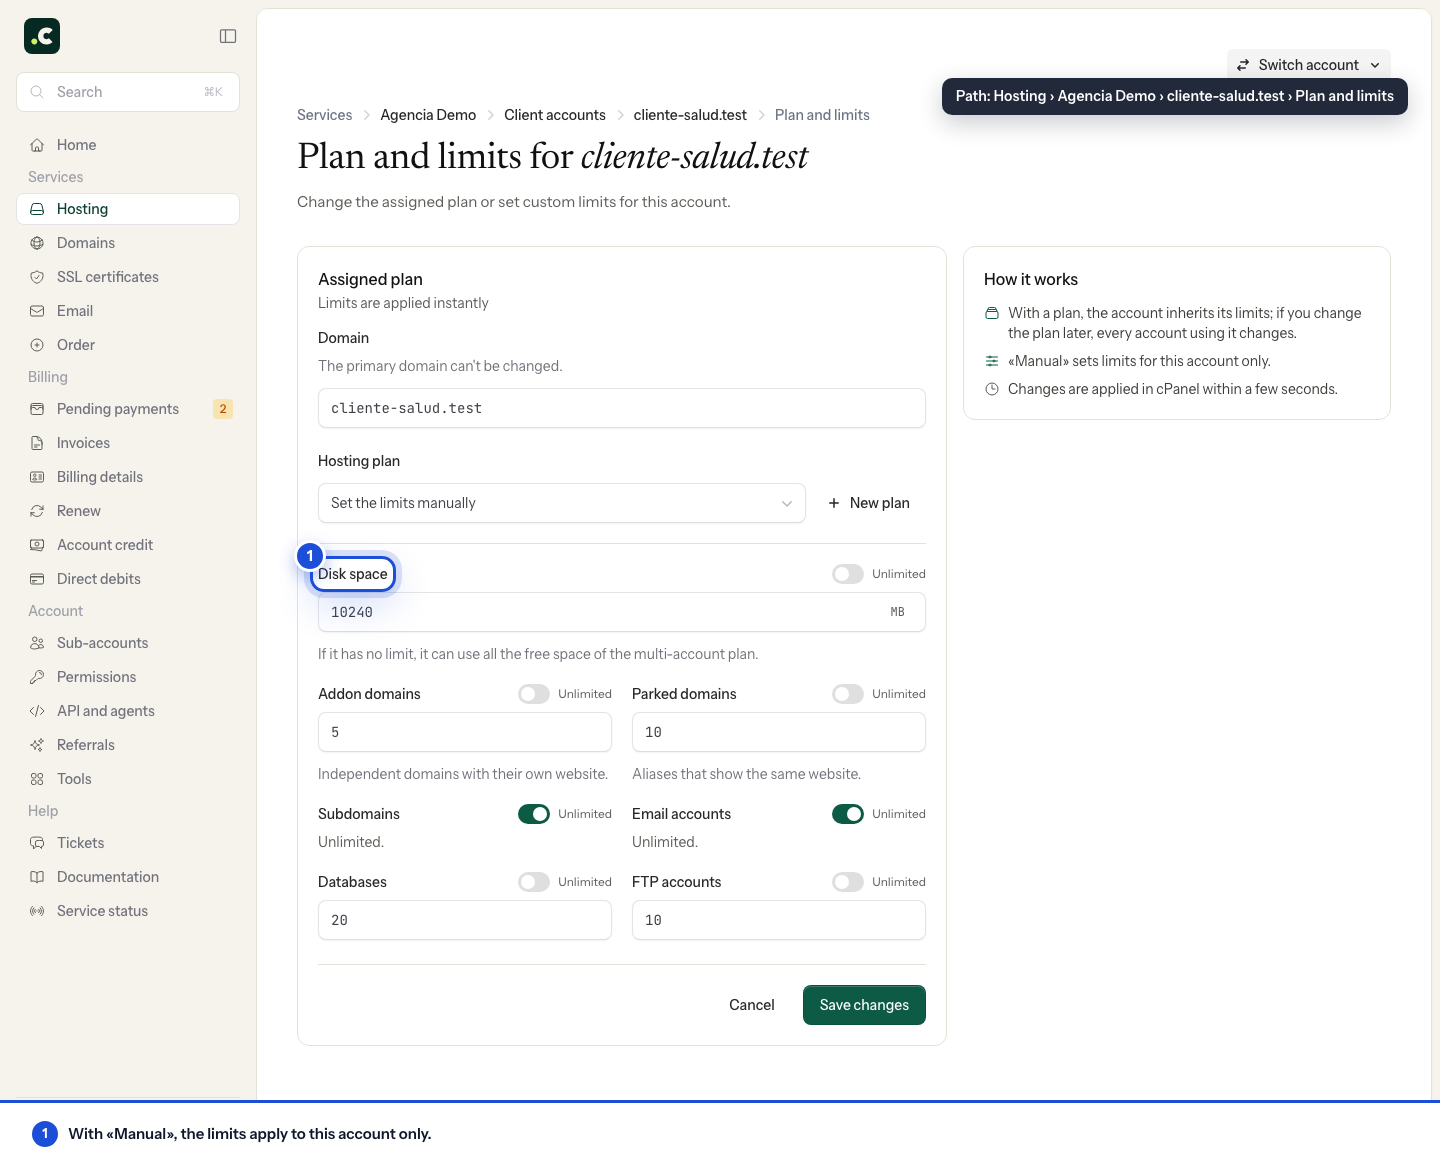Click the Email envelope icon
Viewport: 1440px width, 1164px height.
[x=37, y=311]
